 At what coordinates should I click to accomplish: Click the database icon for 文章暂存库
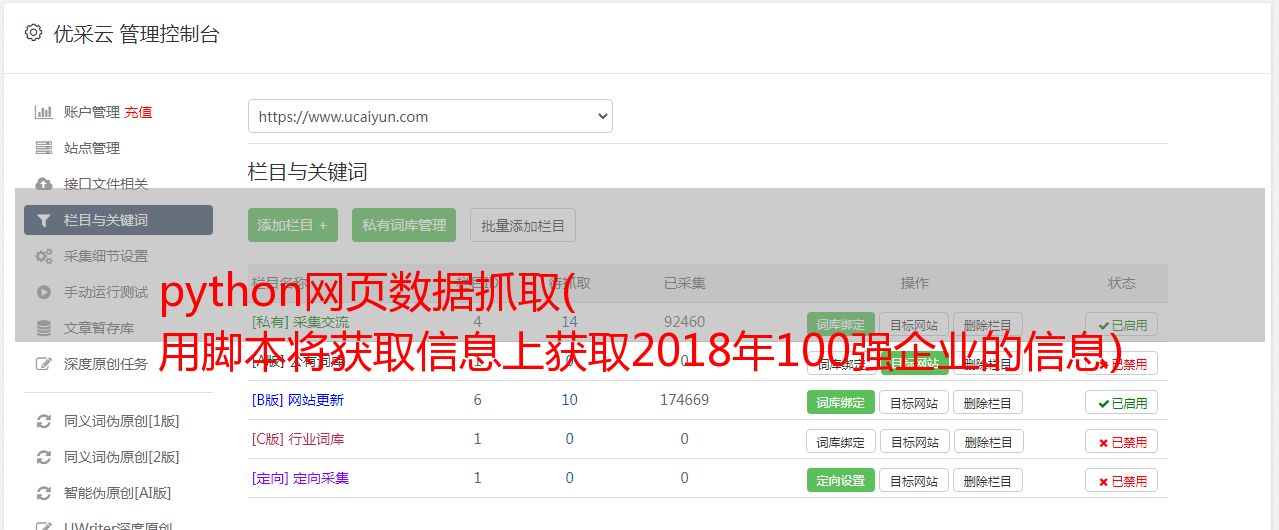point(43,328)
